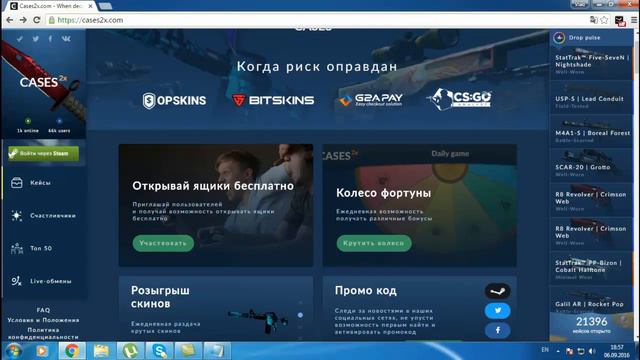Image resolution: width=640 pixels, height=360 pixels.
Task: Click the Steam icon in Промо код card
Action: pyautogui.click(x=498, y=291)
